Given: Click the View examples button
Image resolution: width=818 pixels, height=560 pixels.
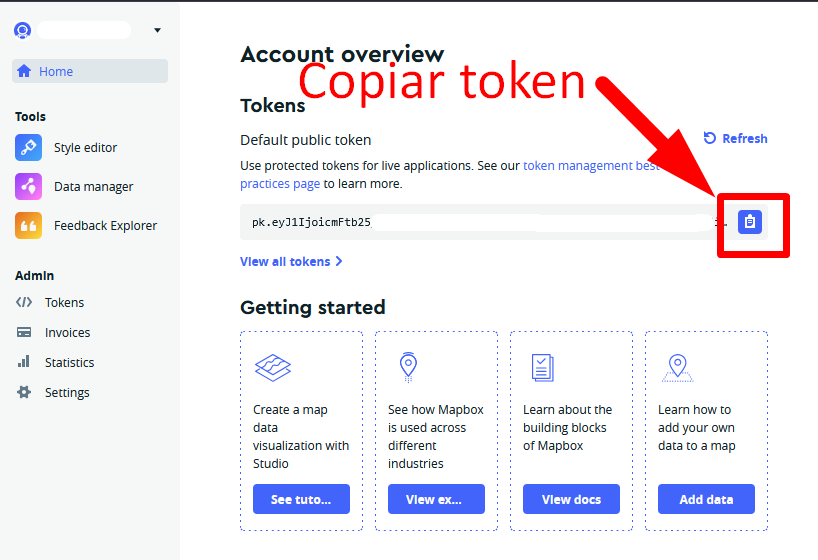Looking at the screenshot, I should pyautogui.click(x=436, y=499).
